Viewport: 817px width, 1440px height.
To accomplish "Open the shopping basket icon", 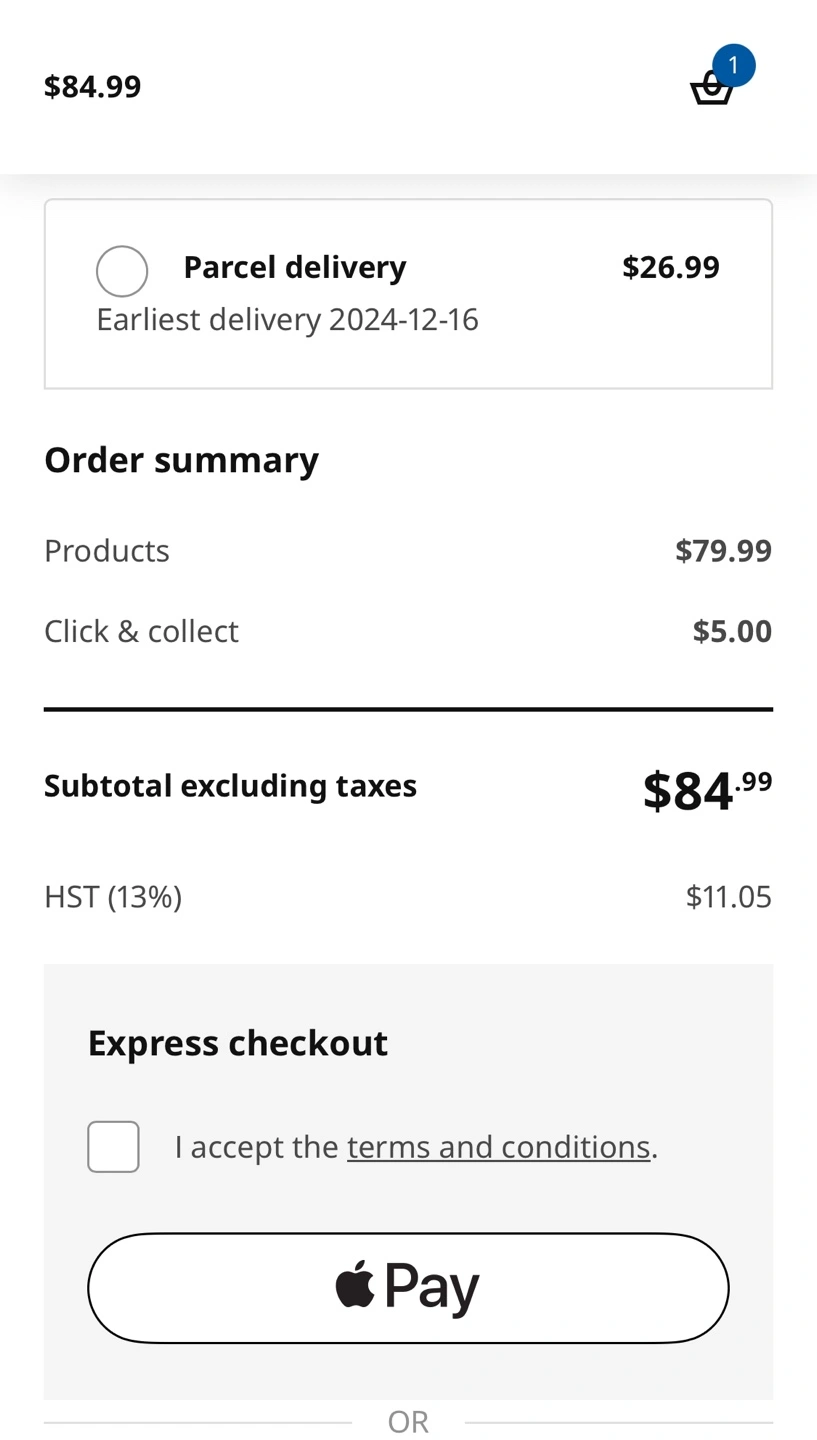I will click(711, 88).
